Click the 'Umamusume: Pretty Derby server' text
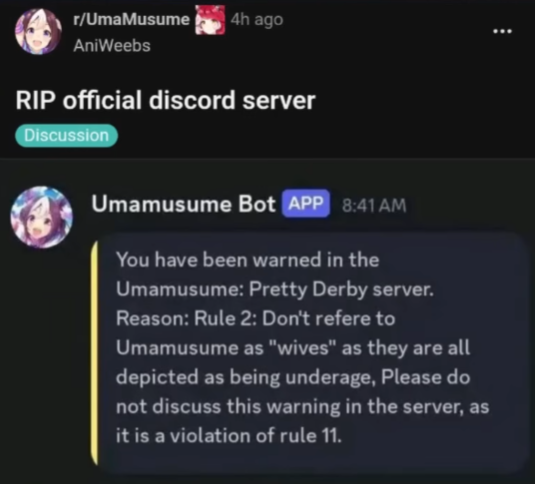This screenshot has width=535, height=484. tap(275, 290)
